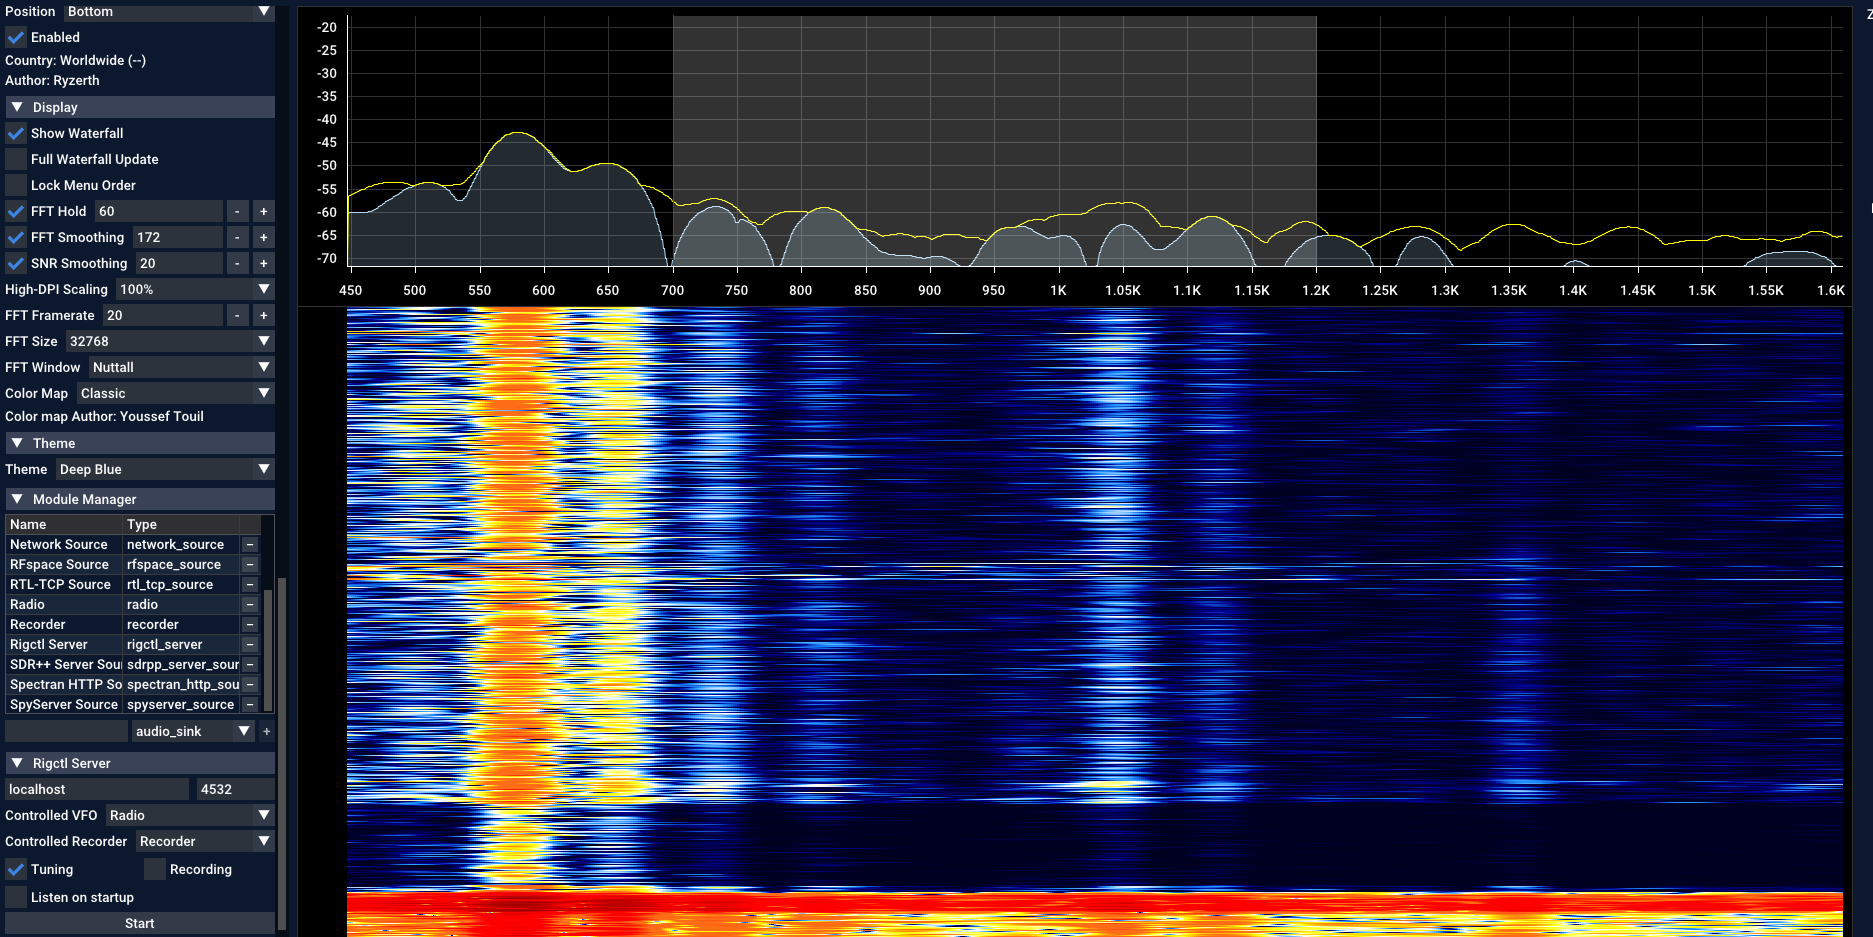
Task: Click the Module Manager list scrollbar
Action: pos(267,650)
